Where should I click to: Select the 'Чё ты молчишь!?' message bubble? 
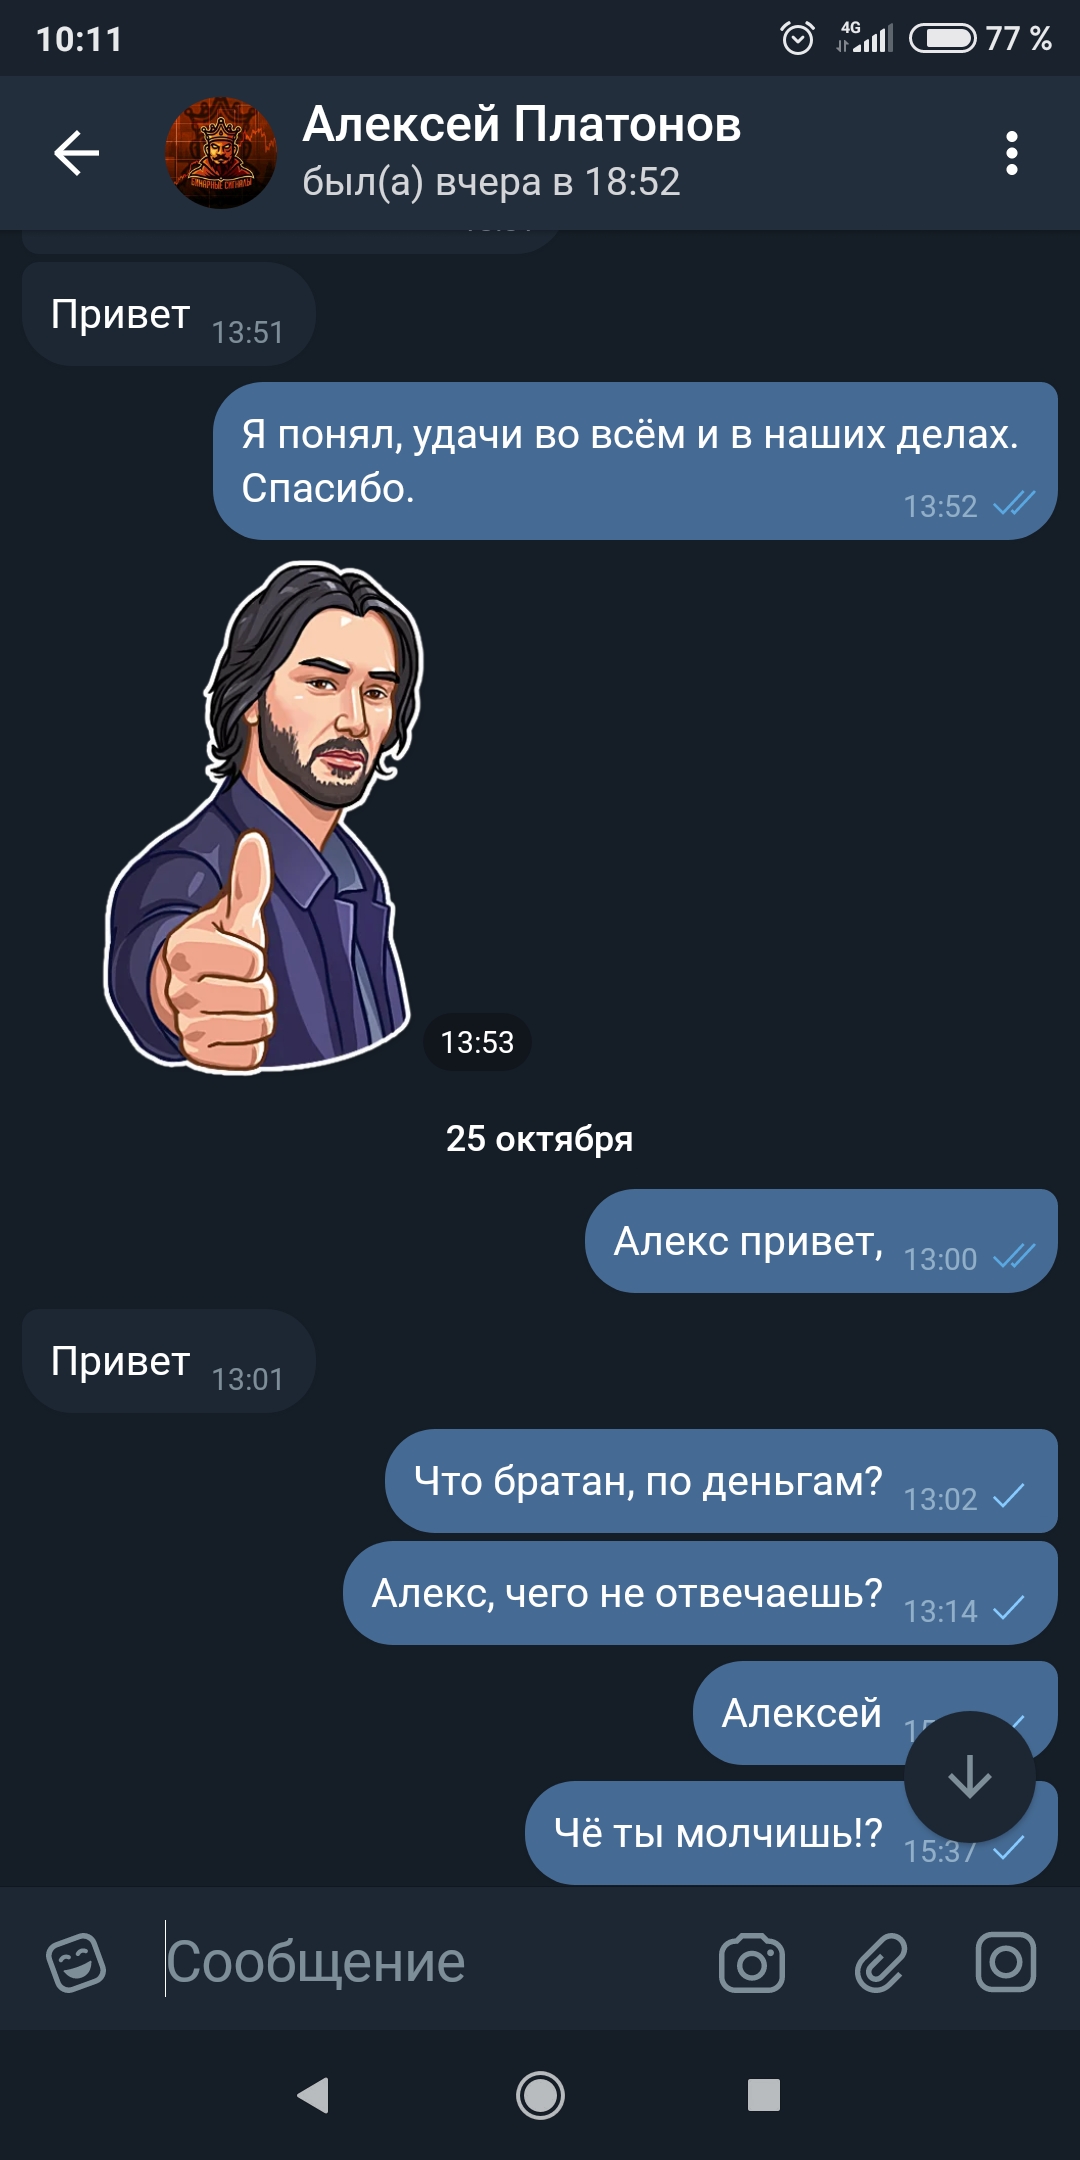[x=791, y=1833]
